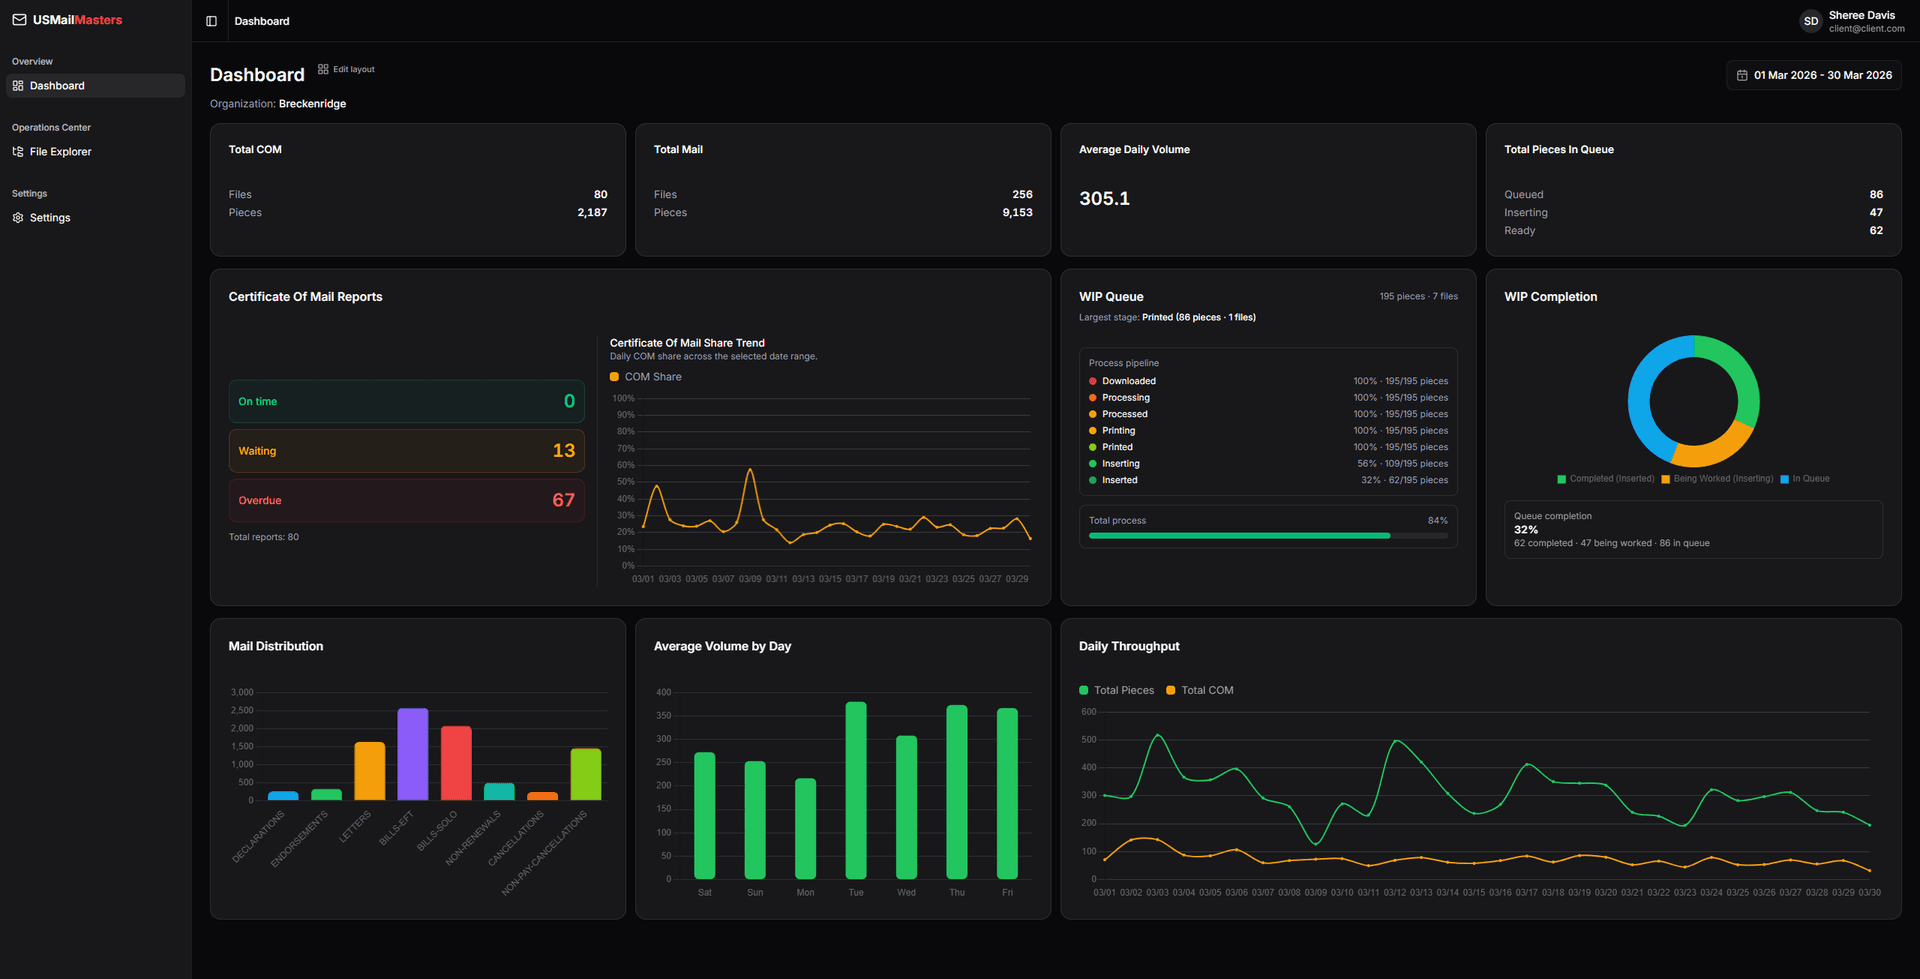1920x979 pixels.
Task: Select Settings in the sidebar navigation
Action: [50, 217]
